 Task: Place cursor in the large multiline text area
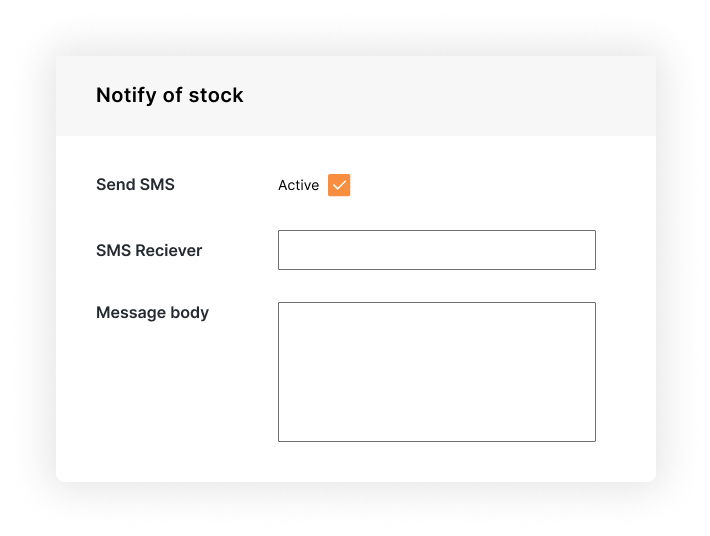(x=437, y=372)
